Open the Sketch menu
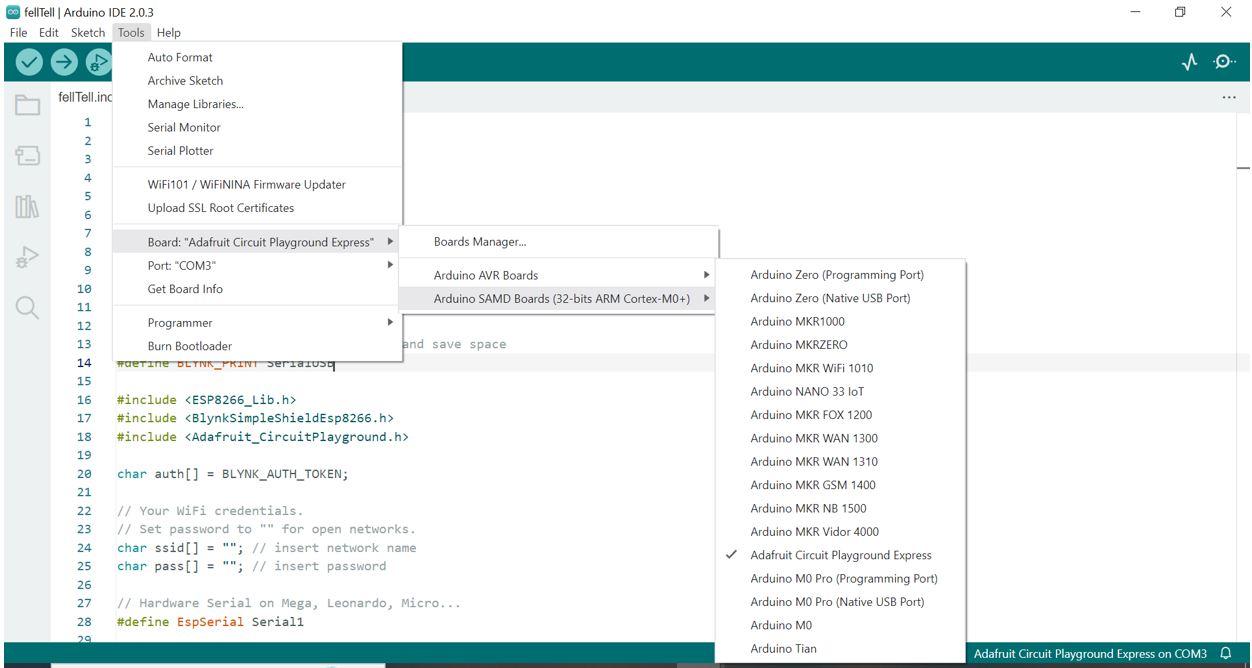1252x668 pixels. pos(88,32)
